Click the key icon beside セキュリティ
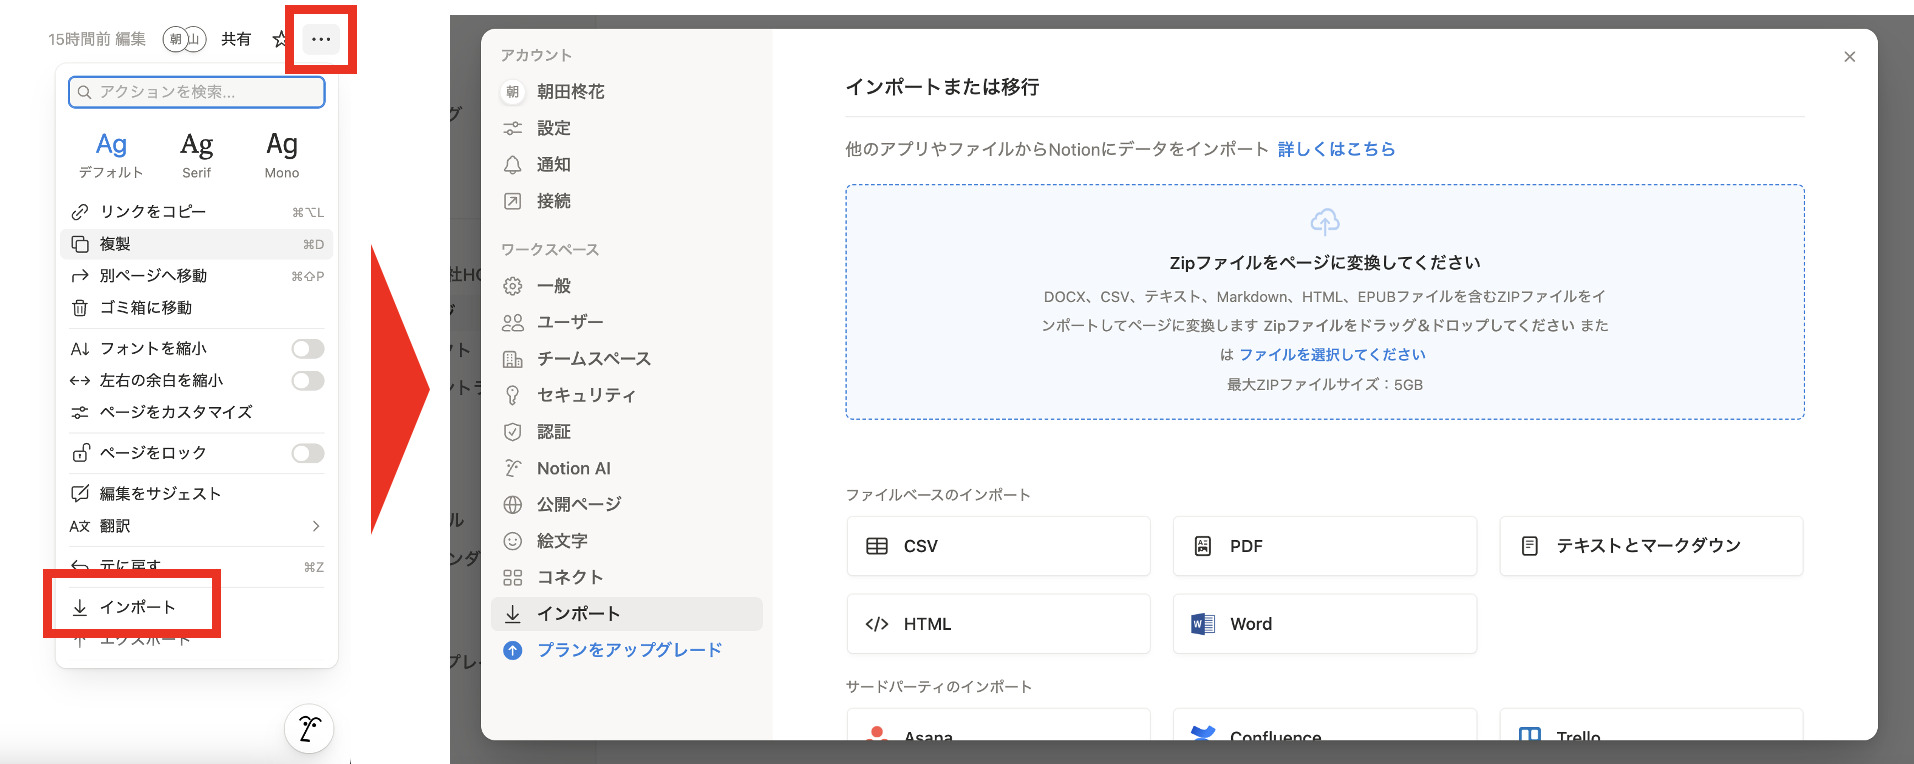 pos(513,395)
